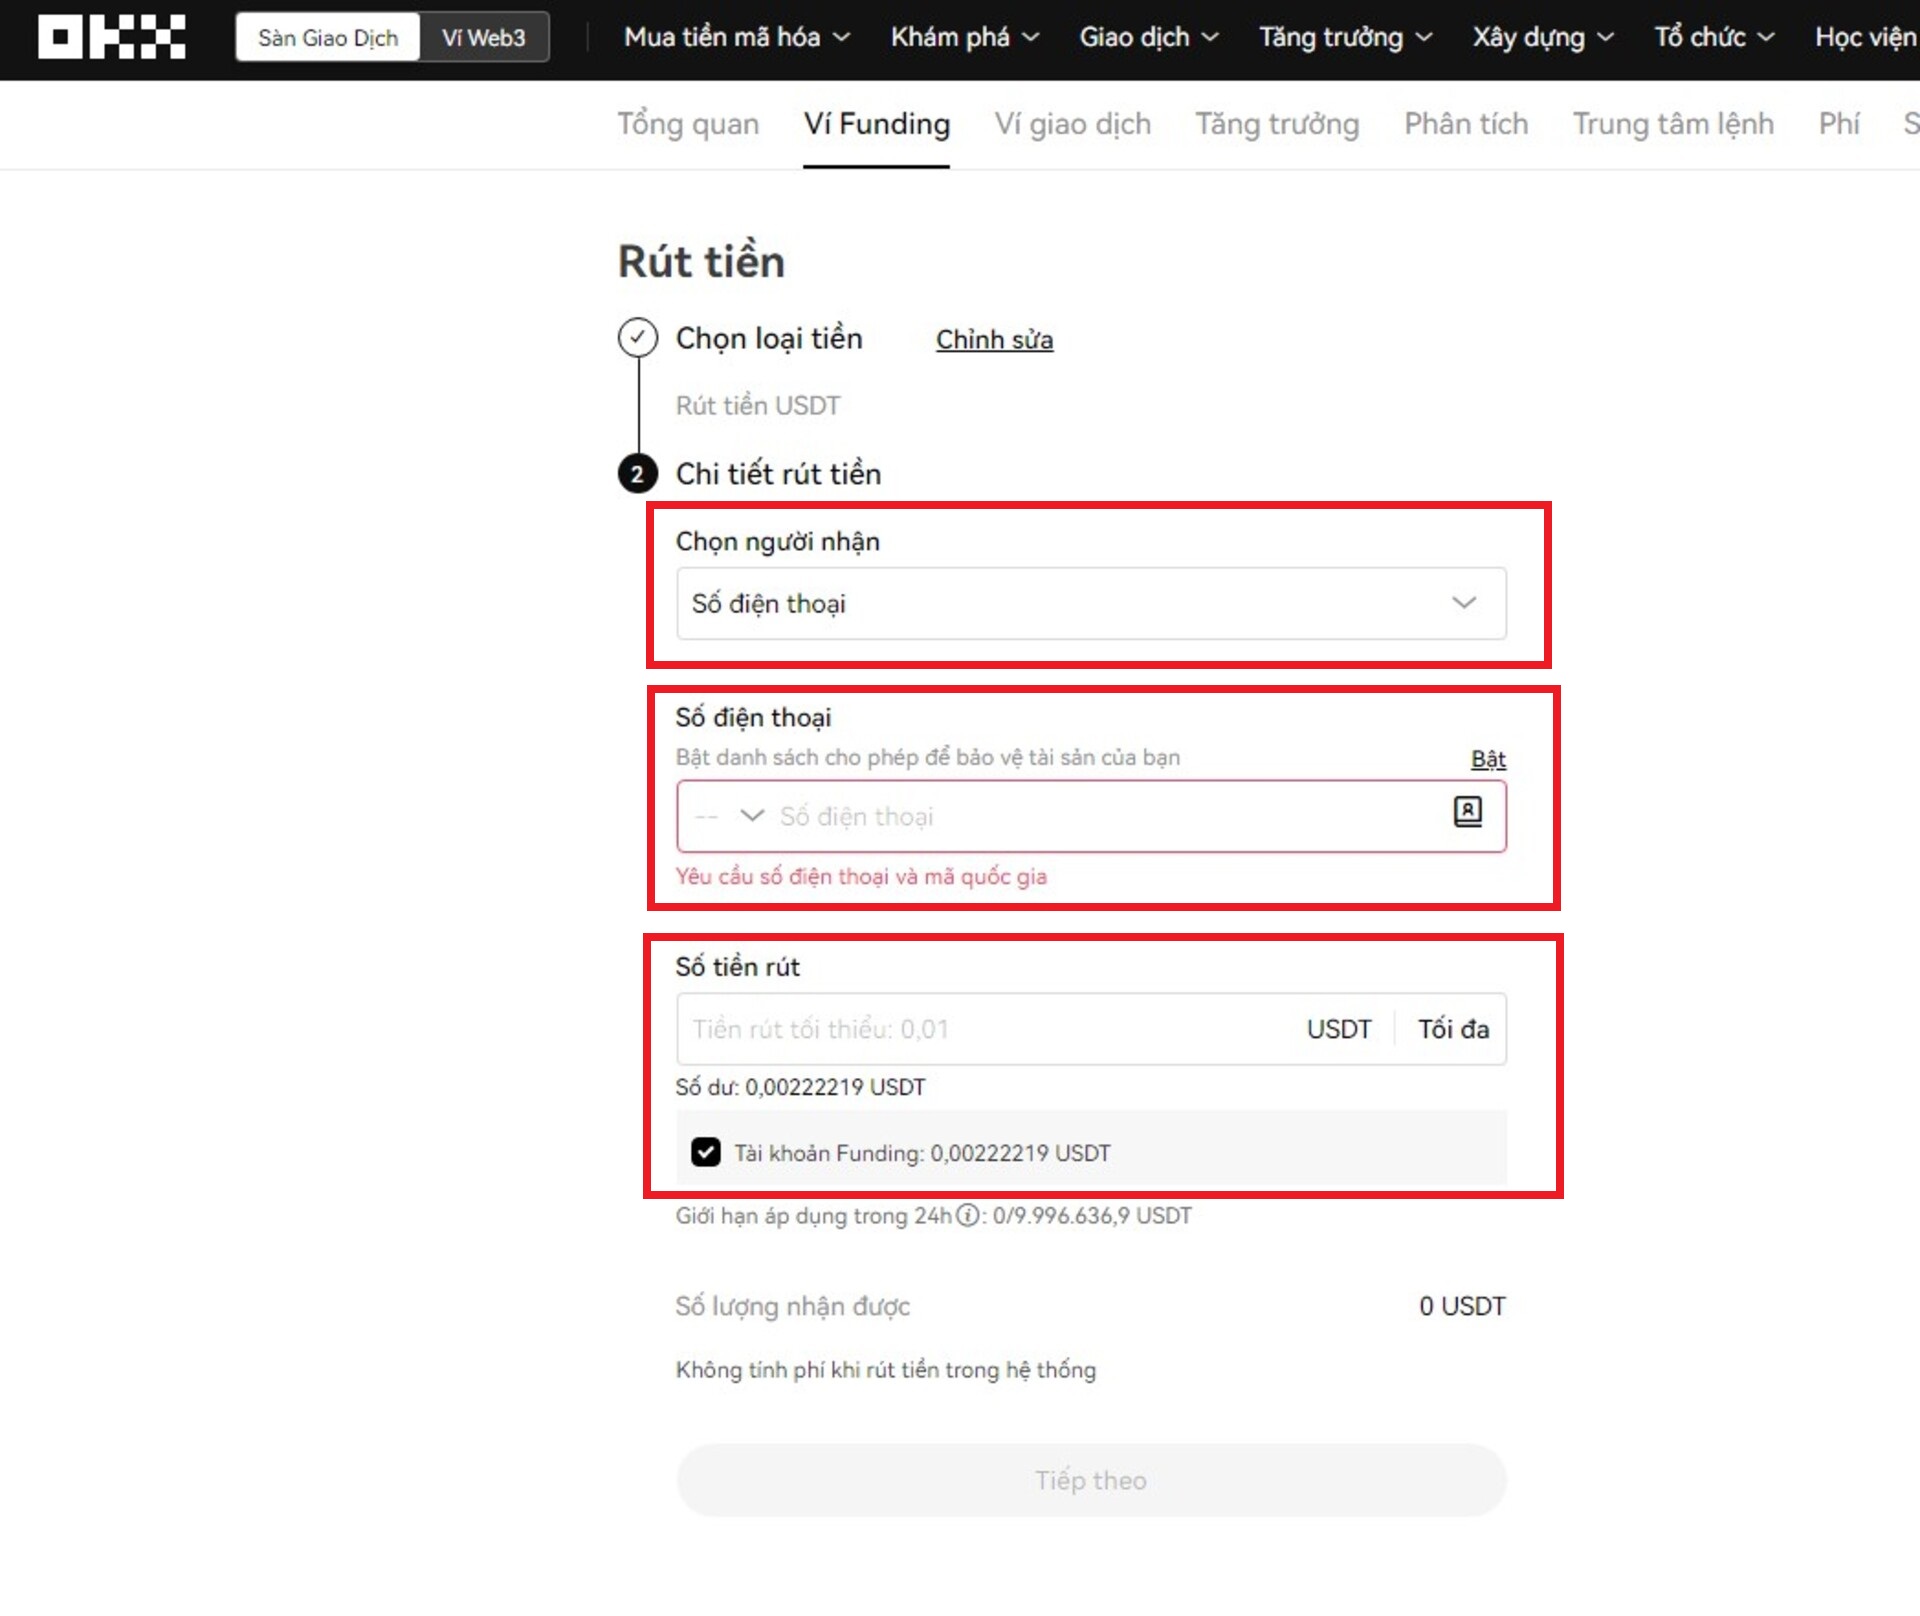
Task: Click the Giới hạn áp dụng trong 24h text
Action: point(813,1216)
